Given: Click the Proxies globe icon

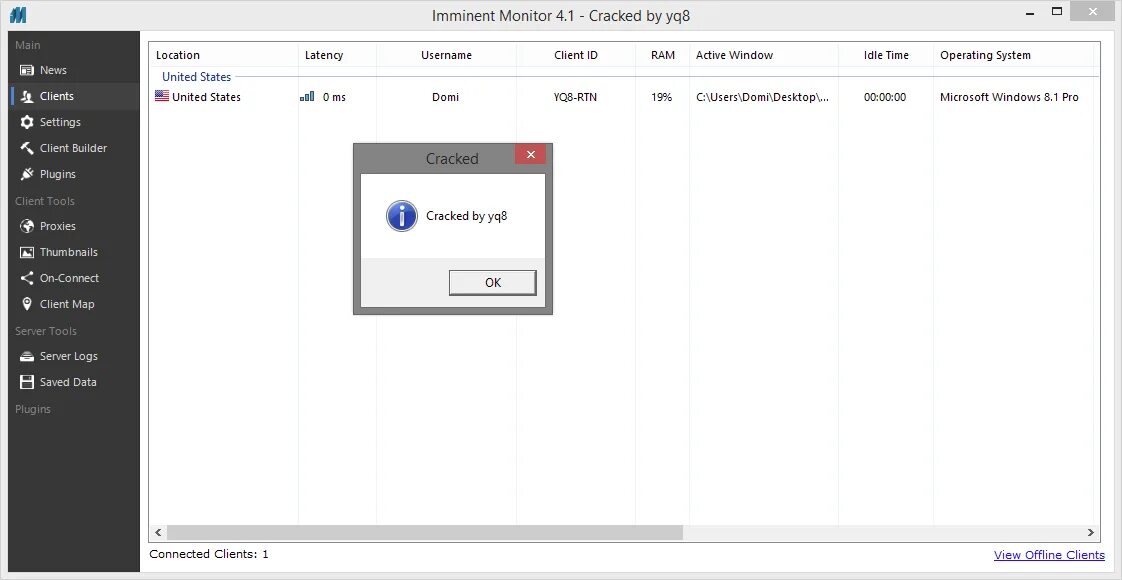Looking at the screenshot, I should [x=27, y=226].
